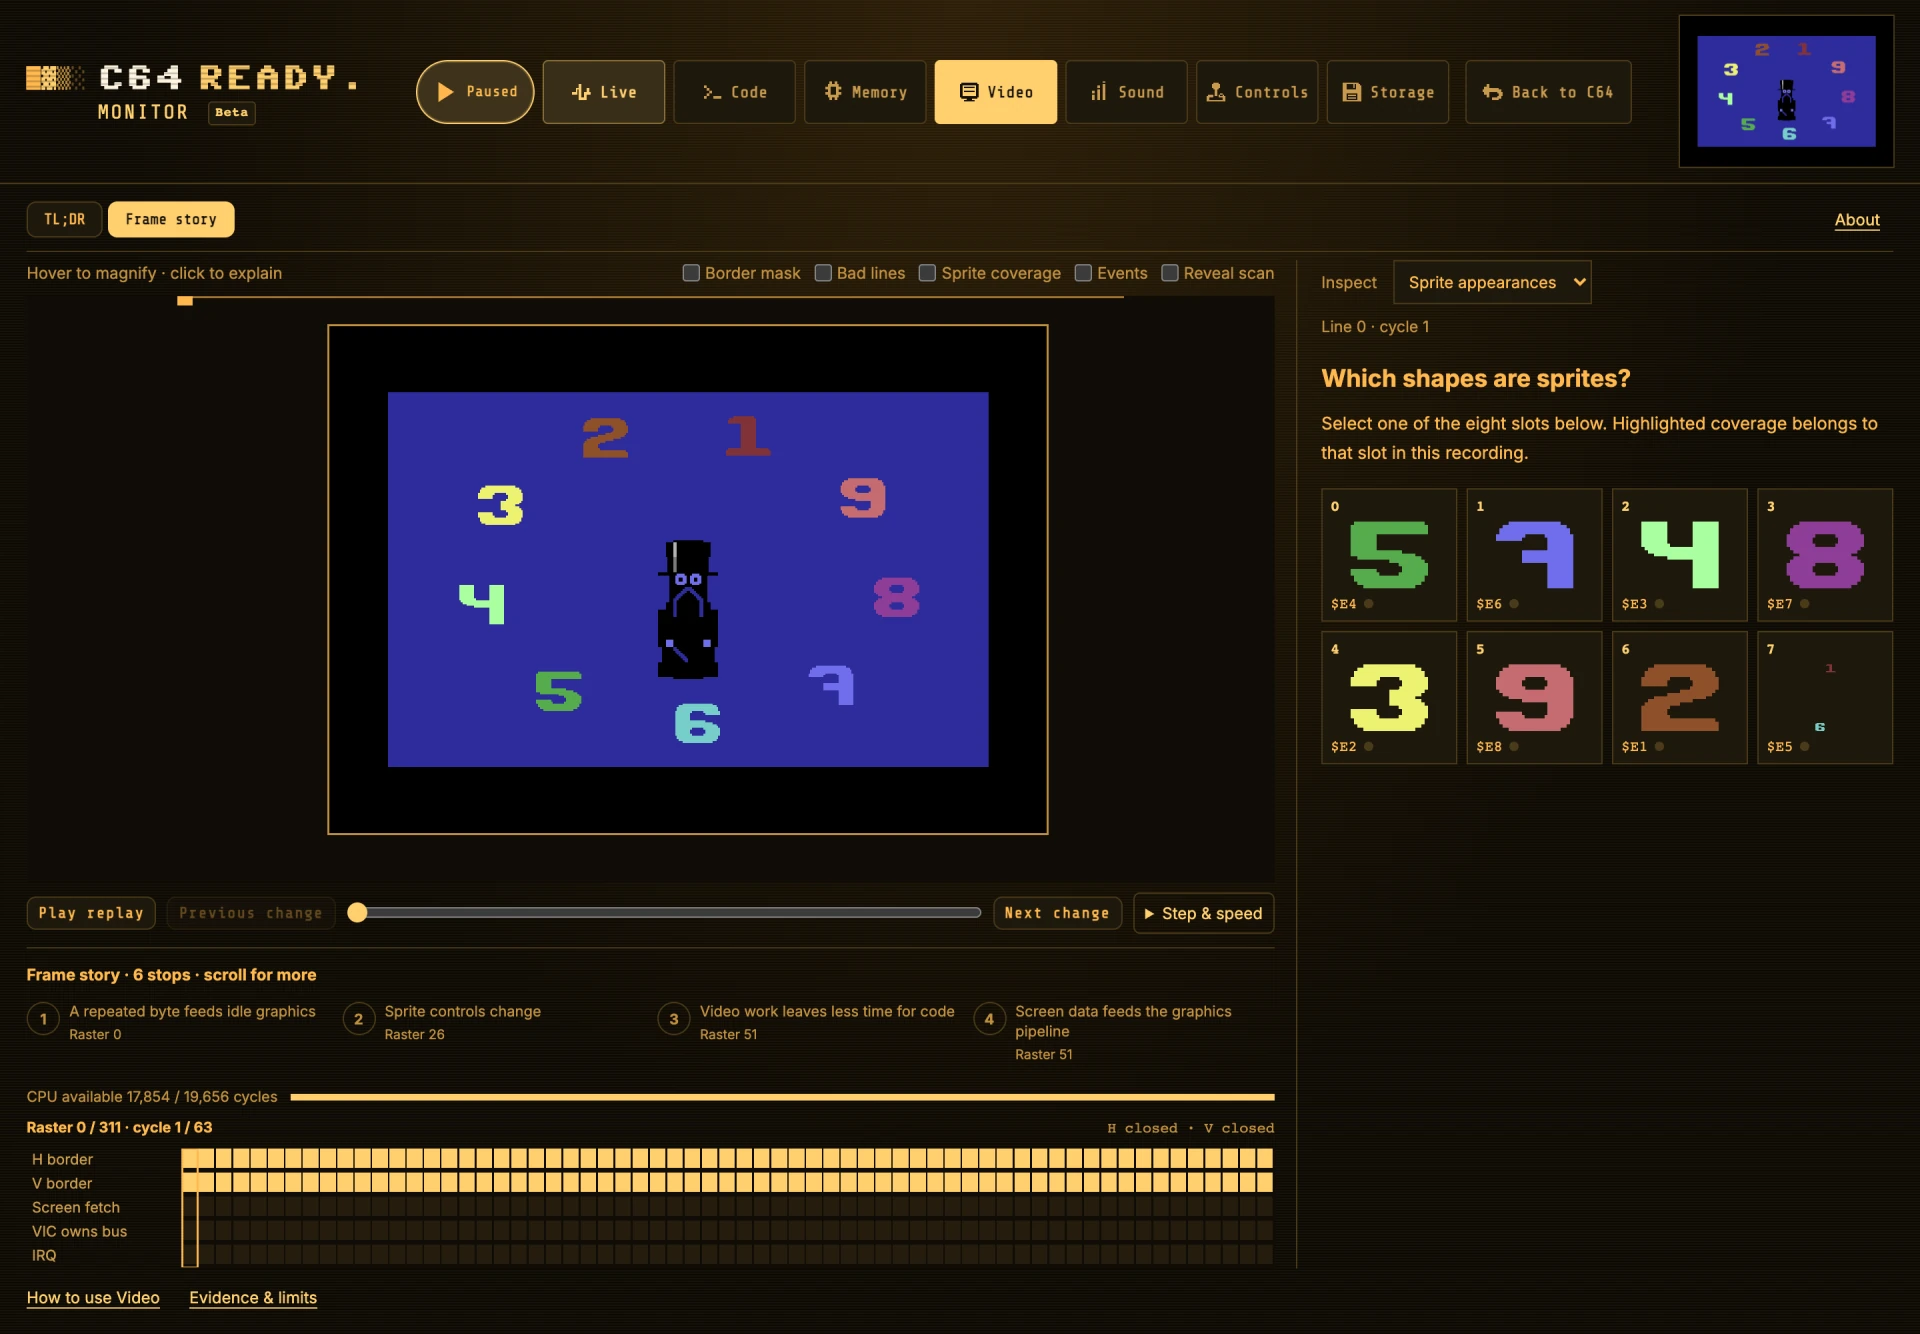
Task: Click the Paused play button
Action: click(475, 92)
